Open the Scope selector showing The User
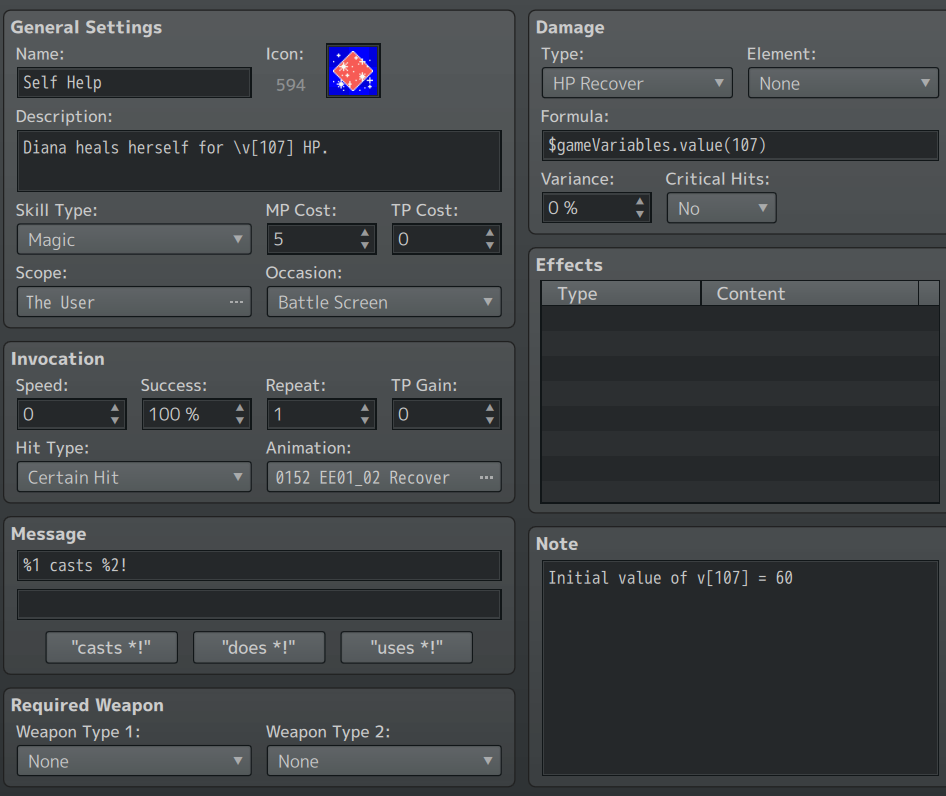Image resolution: width=946 pixels, height=796 pixels. pos(134,302)
